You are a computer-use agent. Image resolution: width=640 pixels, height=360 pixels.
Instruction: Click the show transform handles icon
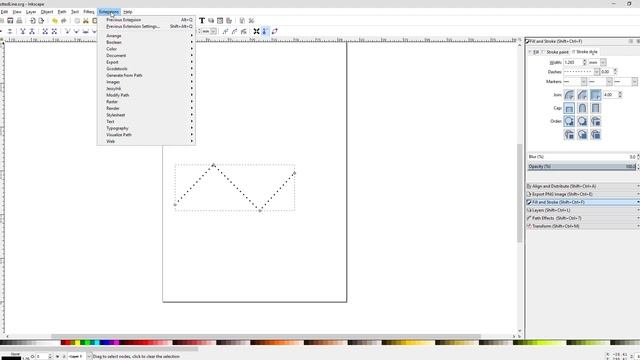coord(256,31)
